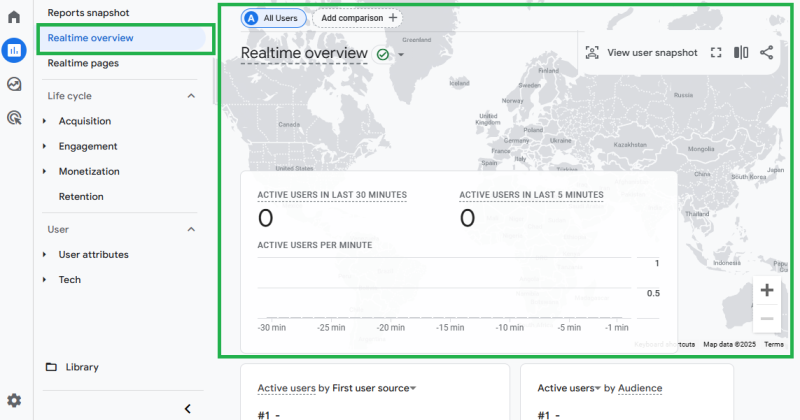Click the View user snapshot icon
This screenshot has width=800, height=420.
592,53
